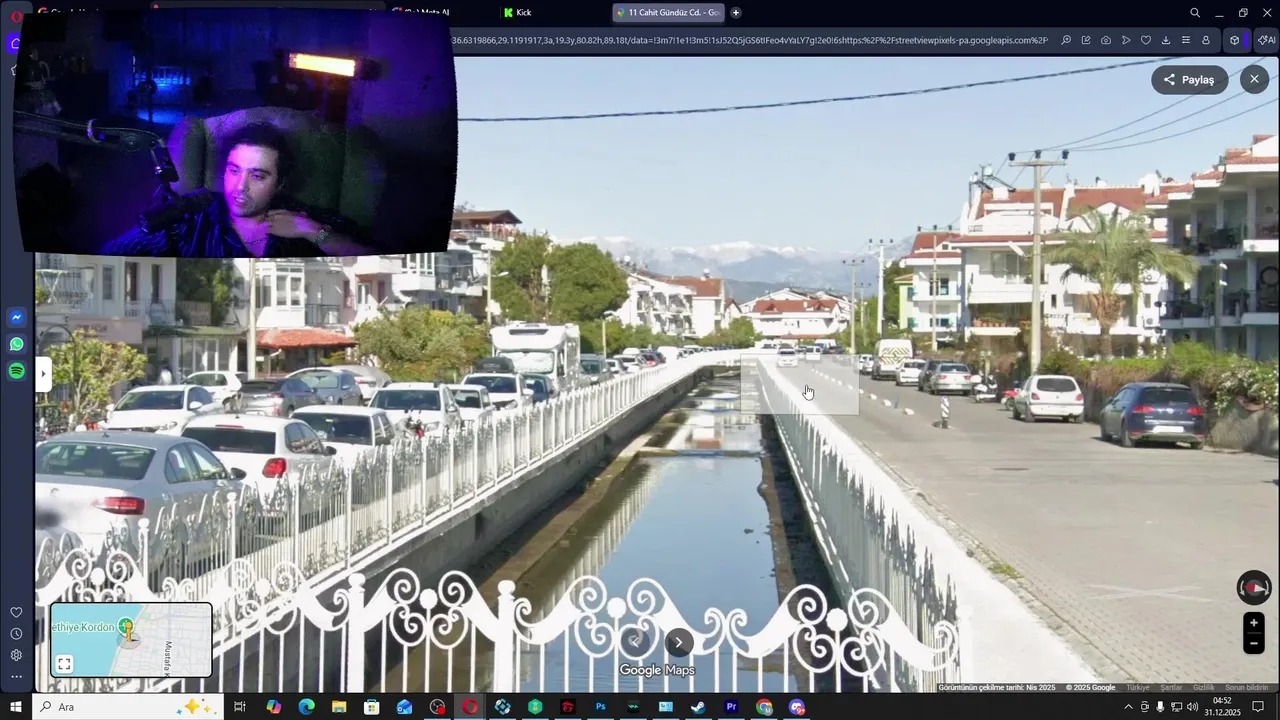The height and width of the screenshot is (720, 1280).
Task: Open bookmarks heart in Opera sidebar
Action: (x=16, y=612)
